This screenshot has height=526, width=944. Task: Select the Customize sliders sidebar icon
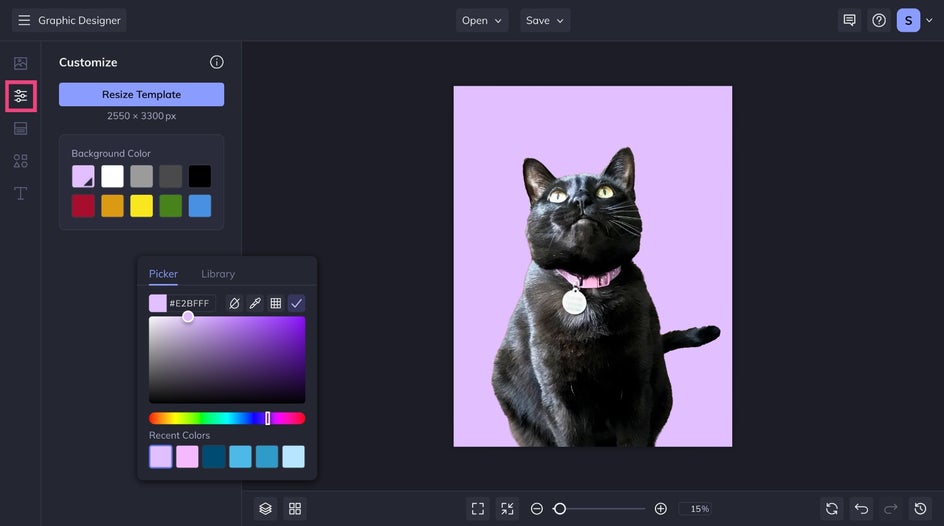tap(20, 96)
